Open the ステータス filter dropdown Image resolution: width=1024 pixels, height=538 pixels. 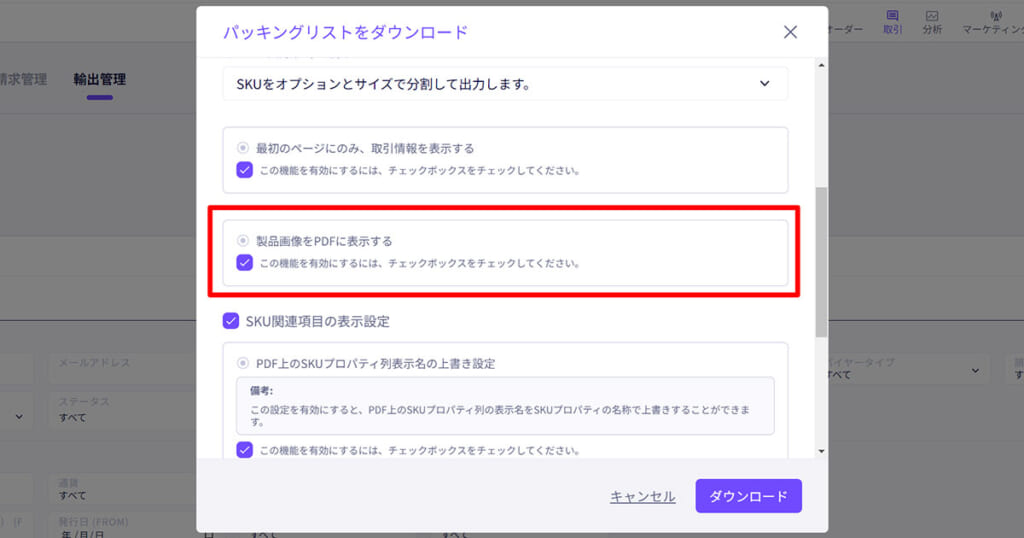(x=122, y=409)
